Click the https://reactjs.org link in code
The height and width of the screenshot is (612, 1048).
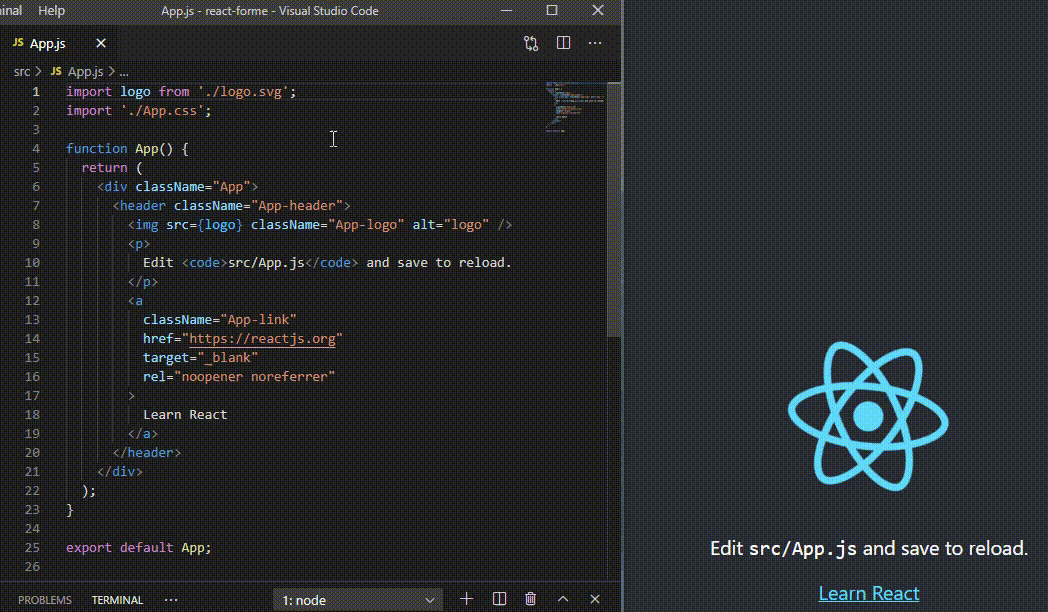(262, 339)
